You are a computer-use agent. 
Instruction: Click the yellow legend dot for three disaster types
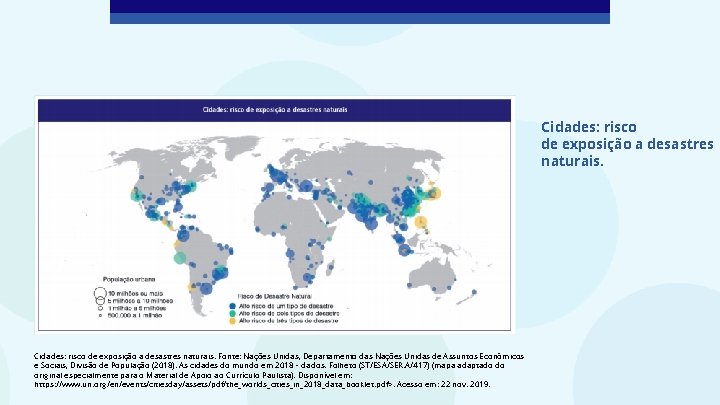click(x=232, y=321)
